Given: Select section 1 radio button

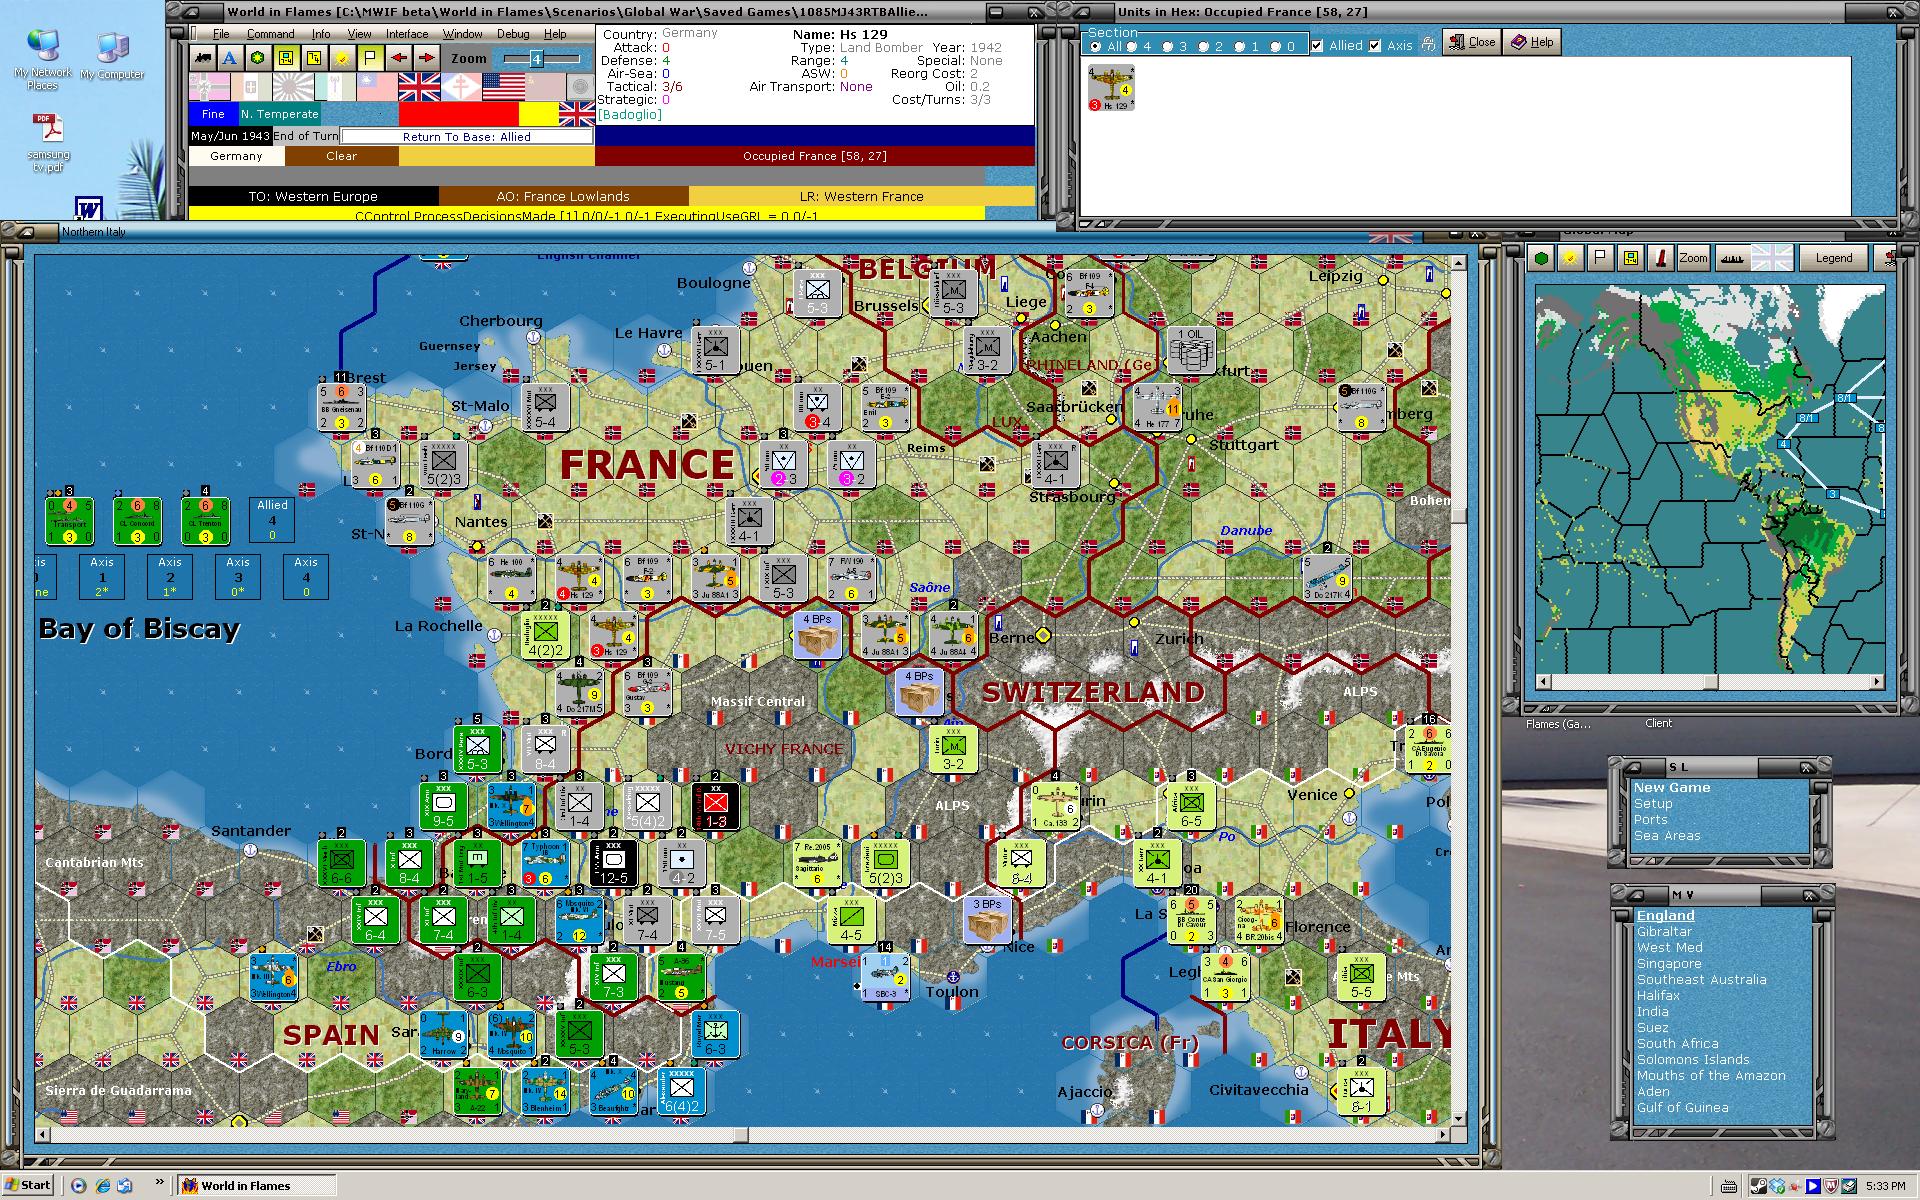Looking at the screenshot, I should [1240, 46].
